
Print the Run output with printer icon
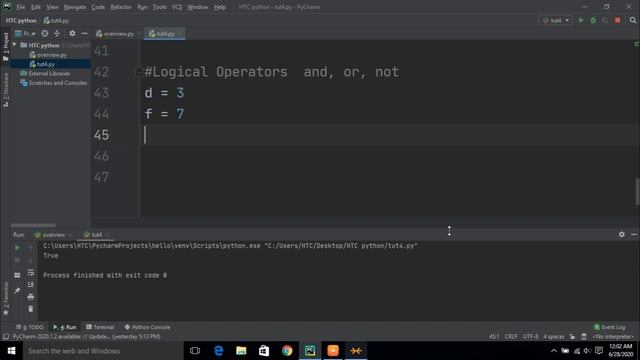click(31, 297)
